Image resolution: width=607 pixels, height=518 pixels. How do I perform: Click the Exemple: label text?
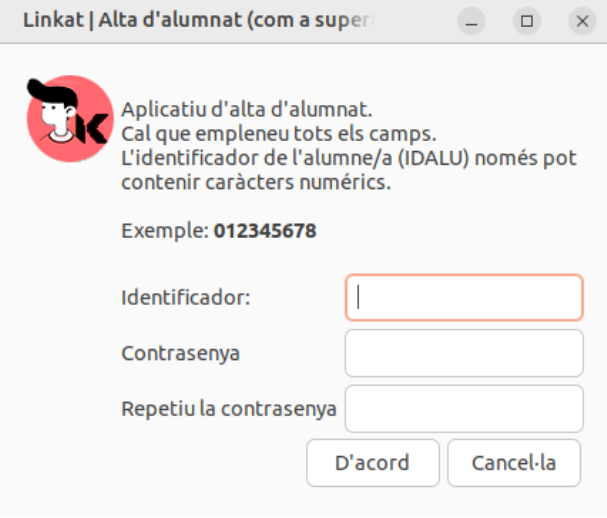pyautogui.click(x=165, y=231)
